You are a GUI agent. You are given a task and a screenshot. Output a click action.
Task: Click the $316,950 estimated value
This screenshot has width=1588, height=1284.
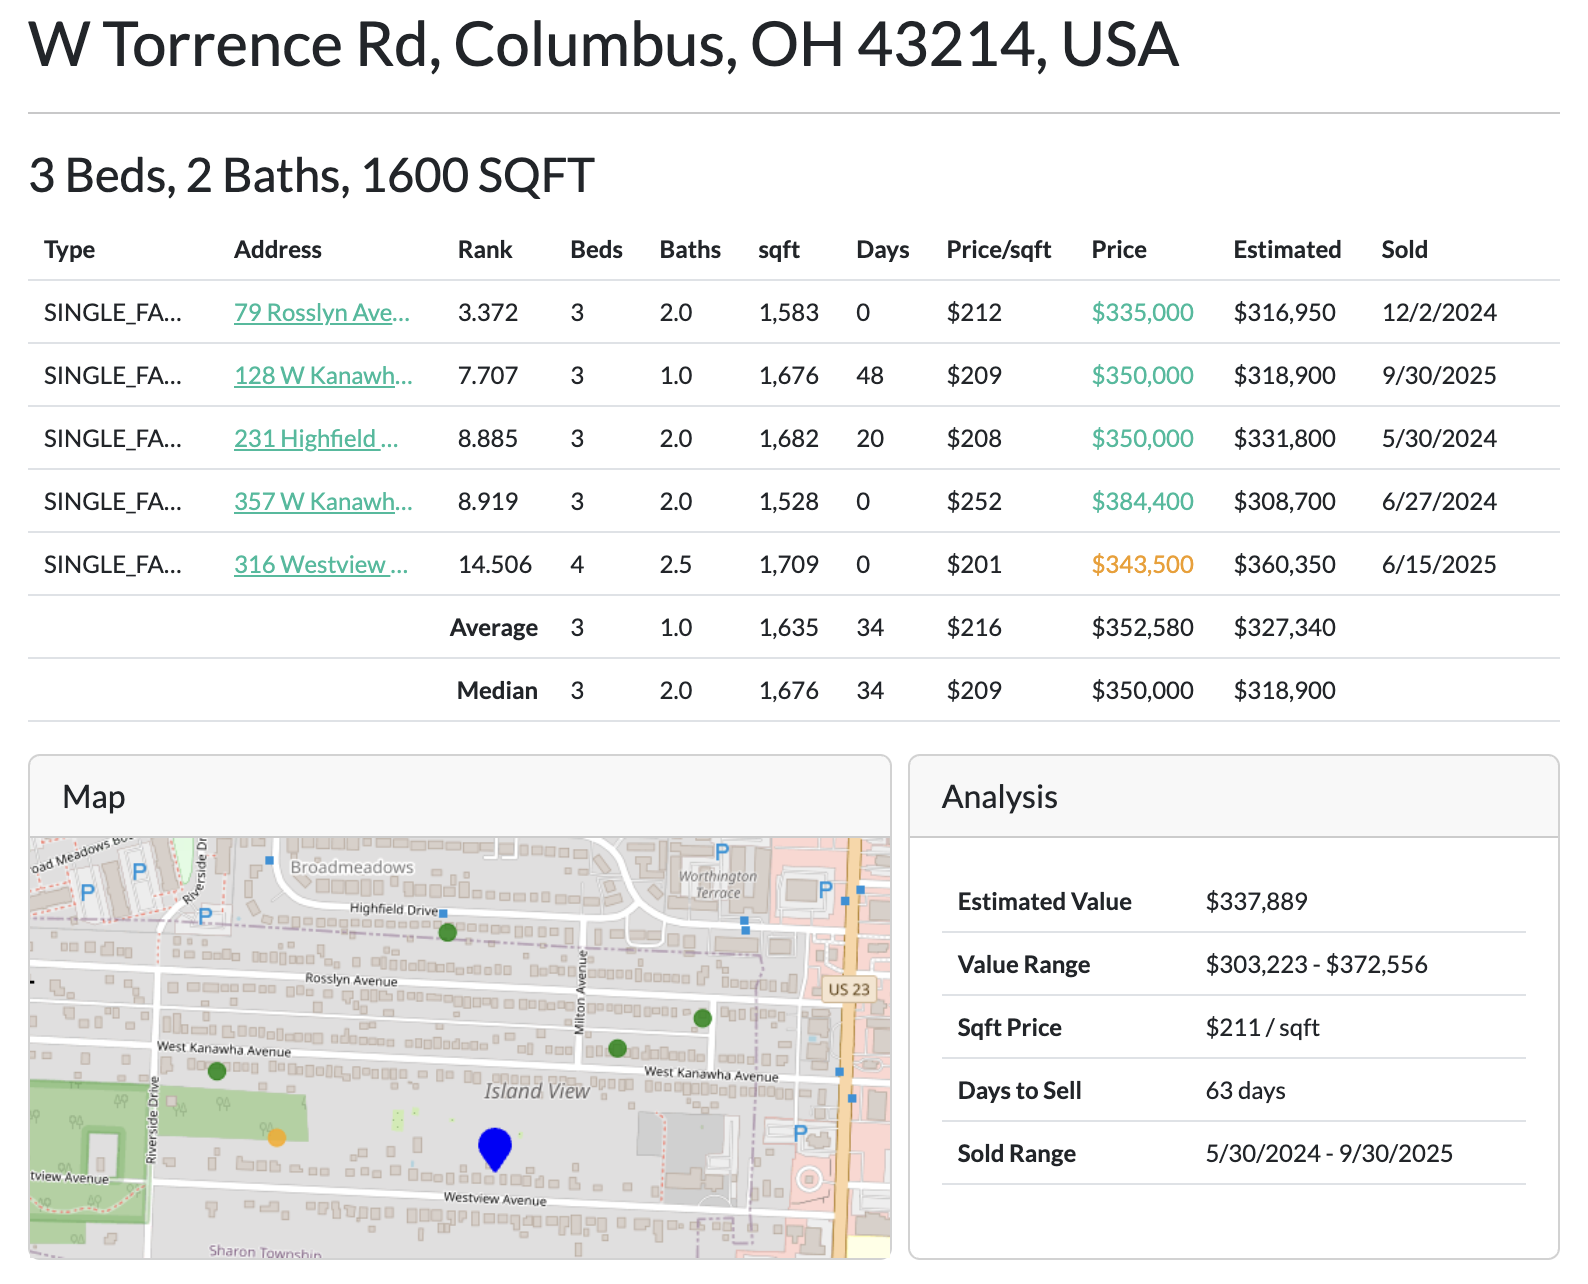1284,312
